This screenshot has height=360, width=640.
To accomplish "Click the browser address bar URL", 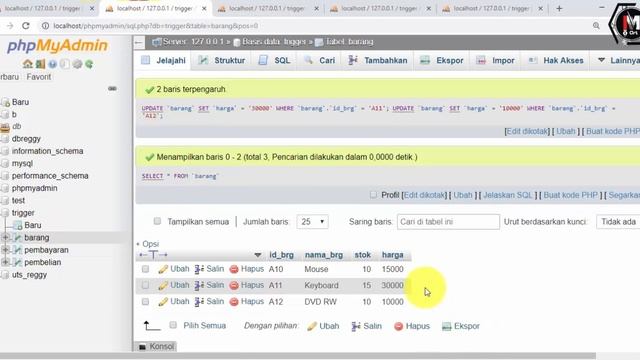I will (x=156, y=26).
